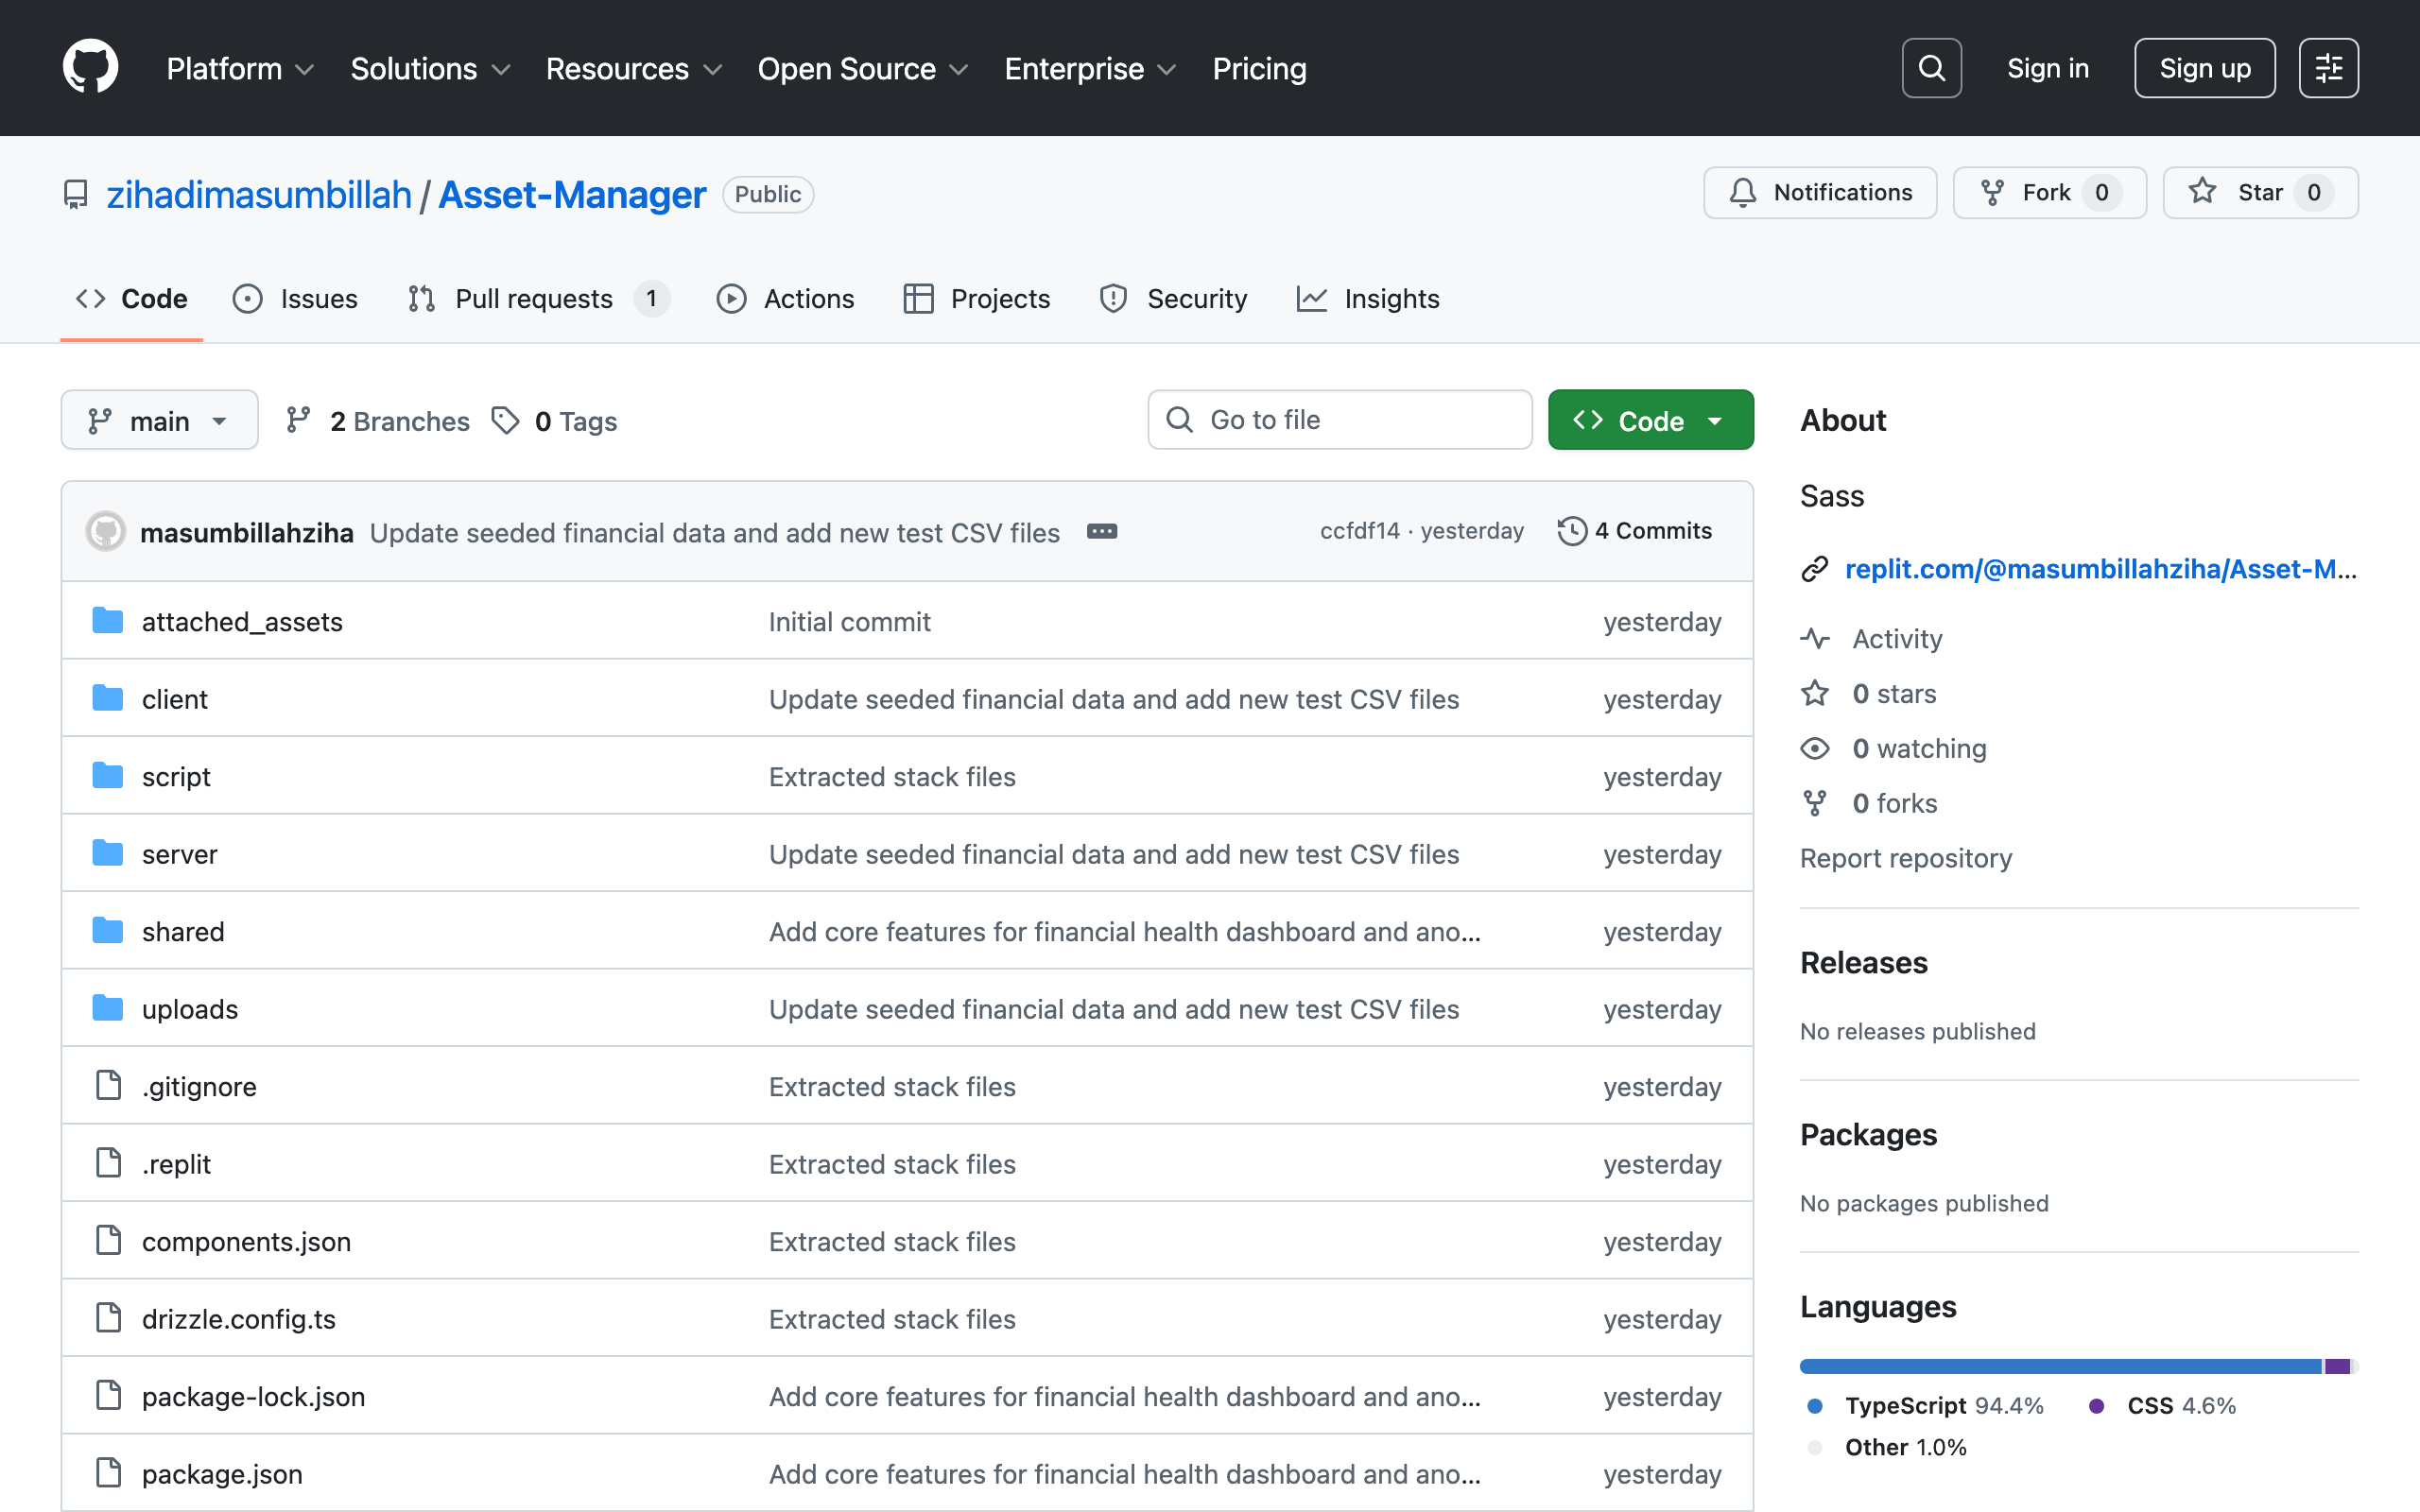Click the Sign up button
This screenshot has width=2420, height=1512.
pos(2204,68)
